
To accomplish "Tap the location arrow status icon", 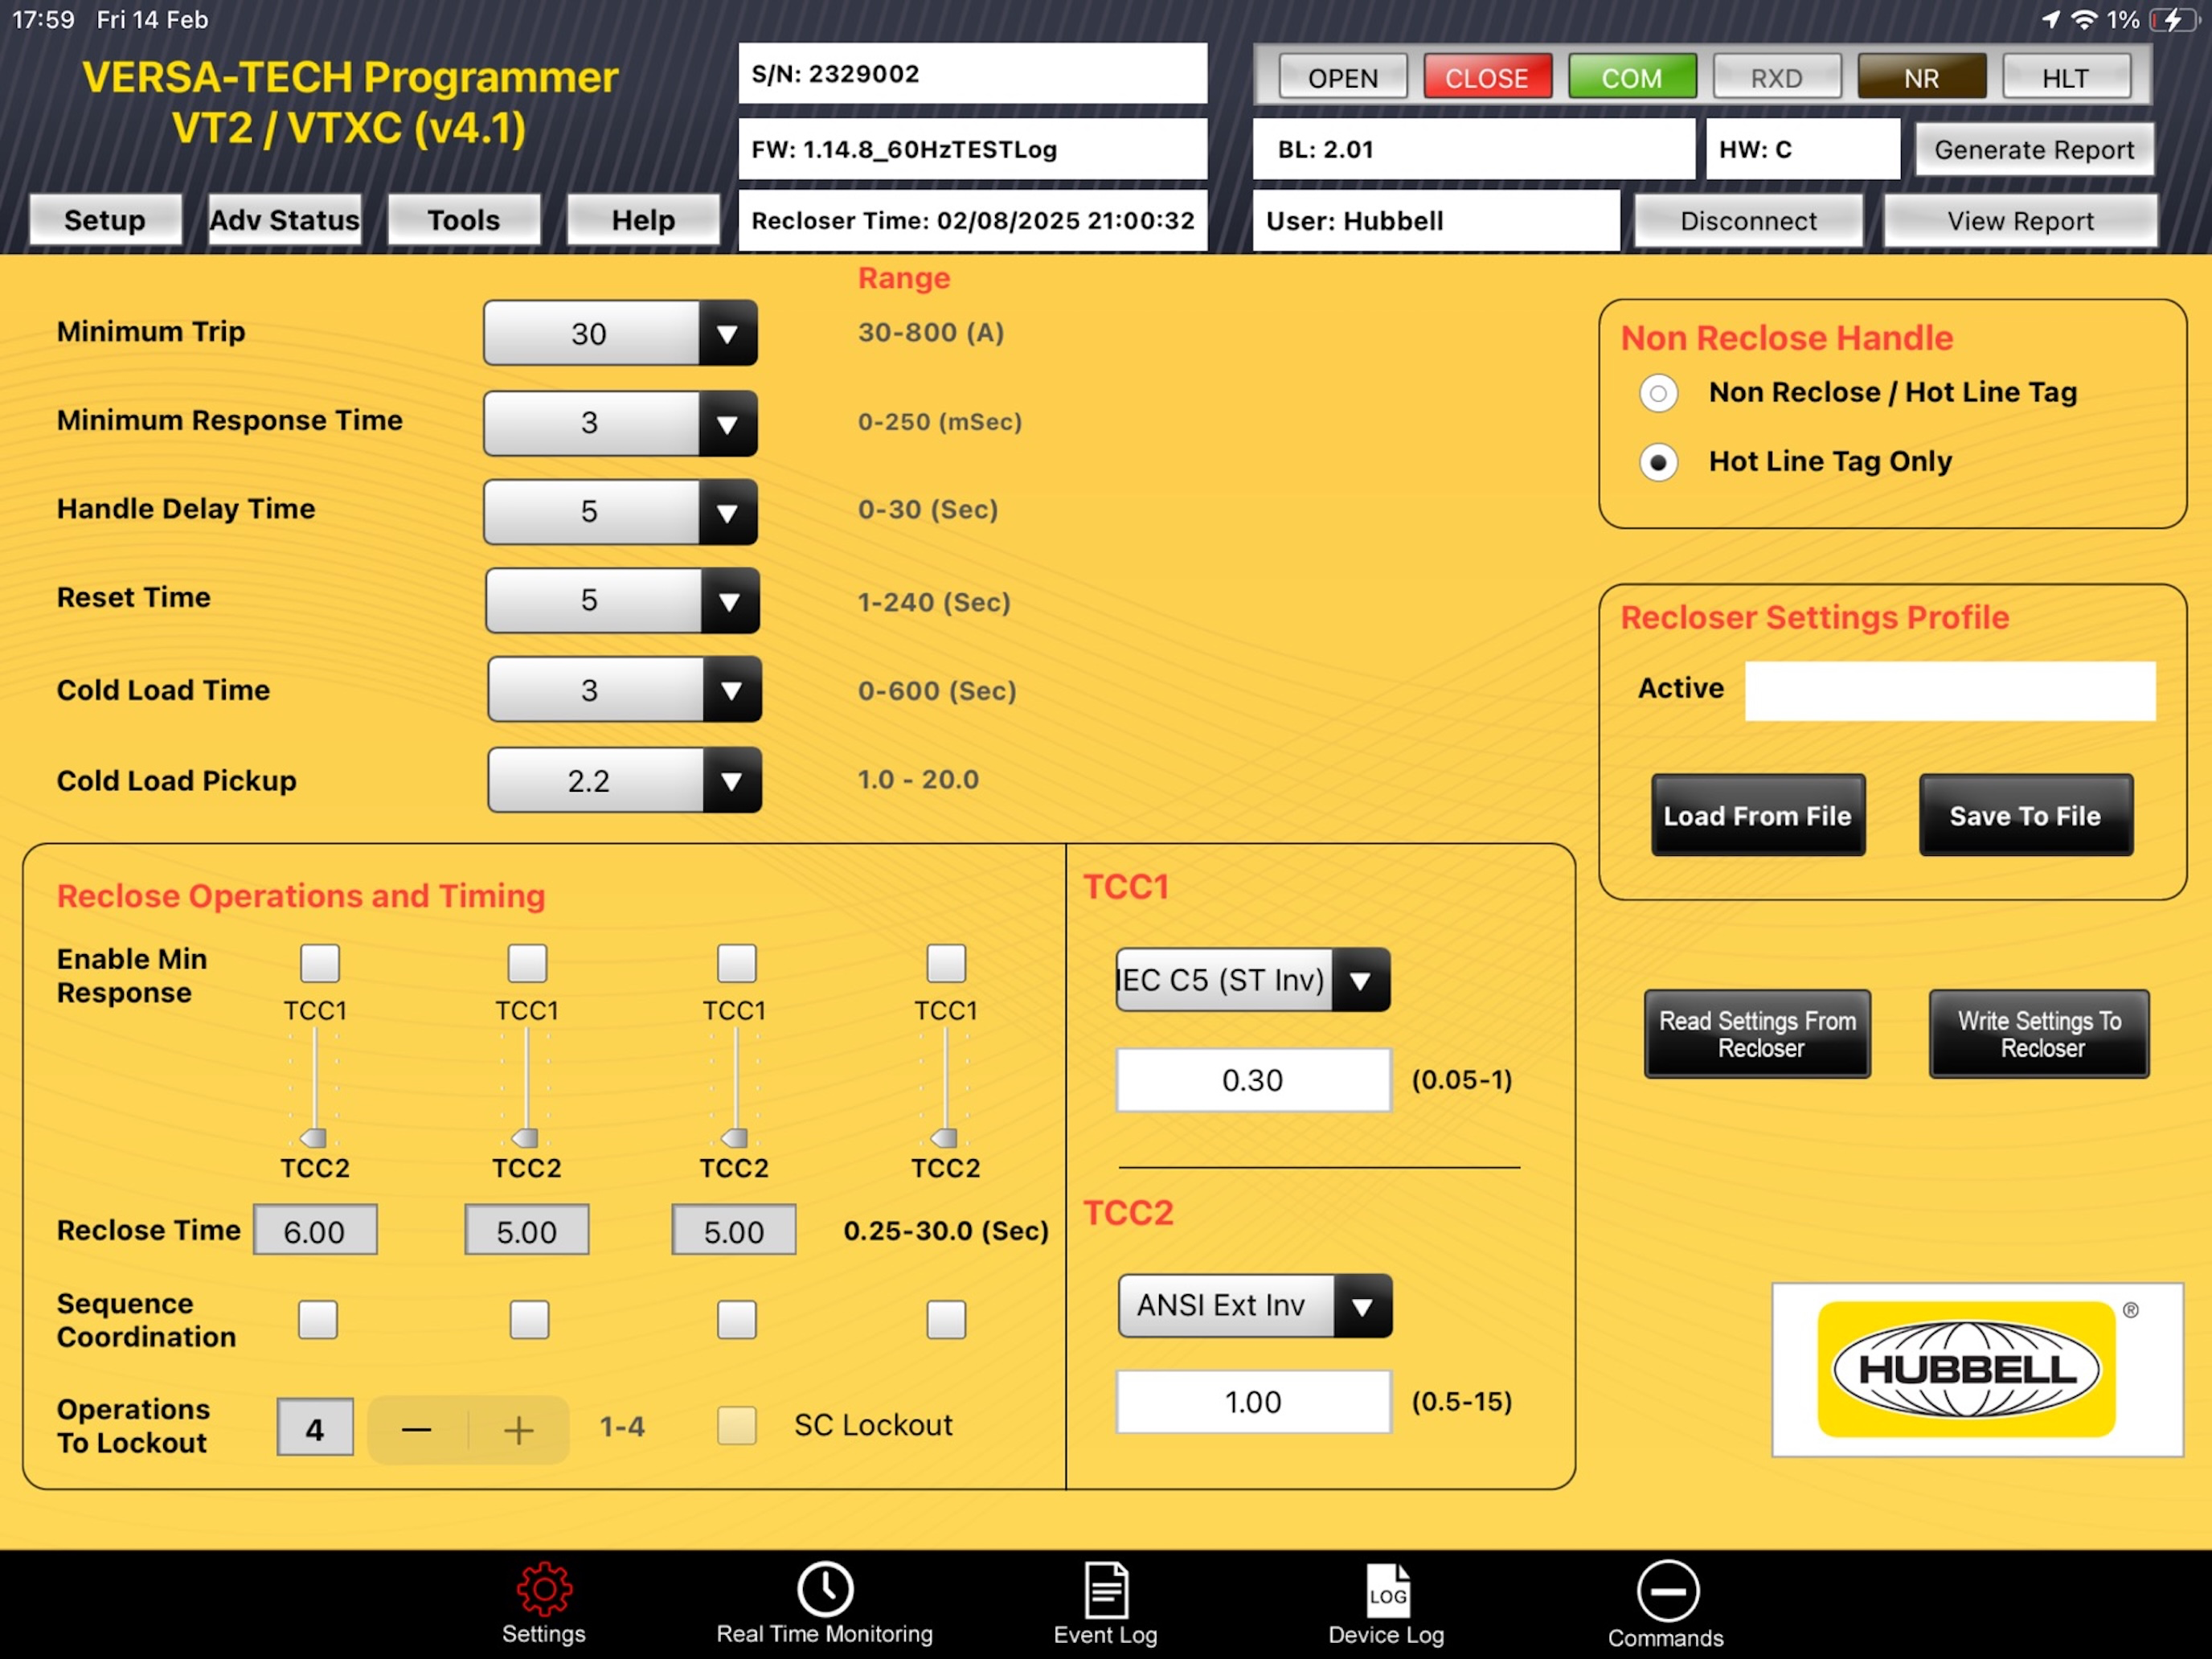I will click(2050, 20).
